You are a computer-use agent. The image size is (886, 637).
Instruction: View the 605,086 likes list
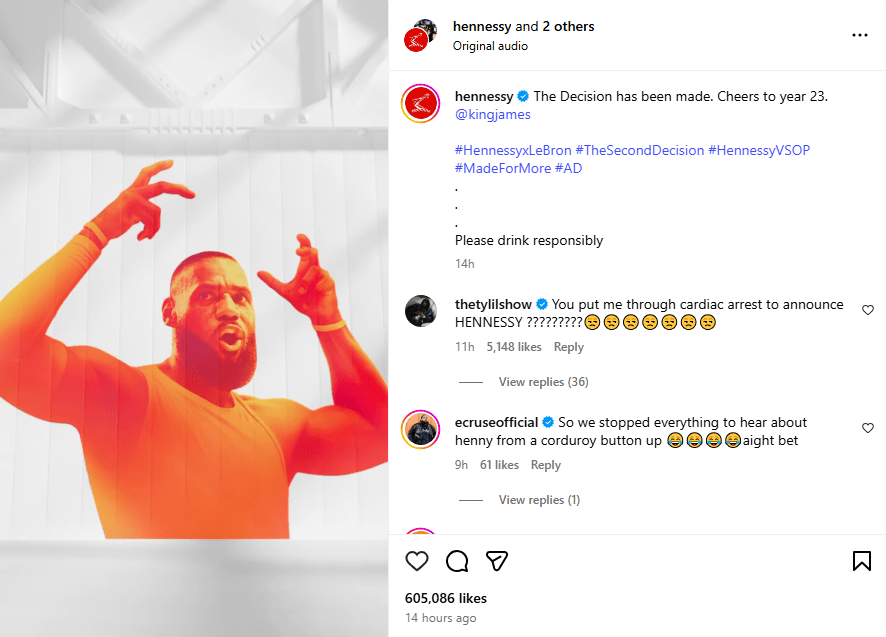coord(446,598)
